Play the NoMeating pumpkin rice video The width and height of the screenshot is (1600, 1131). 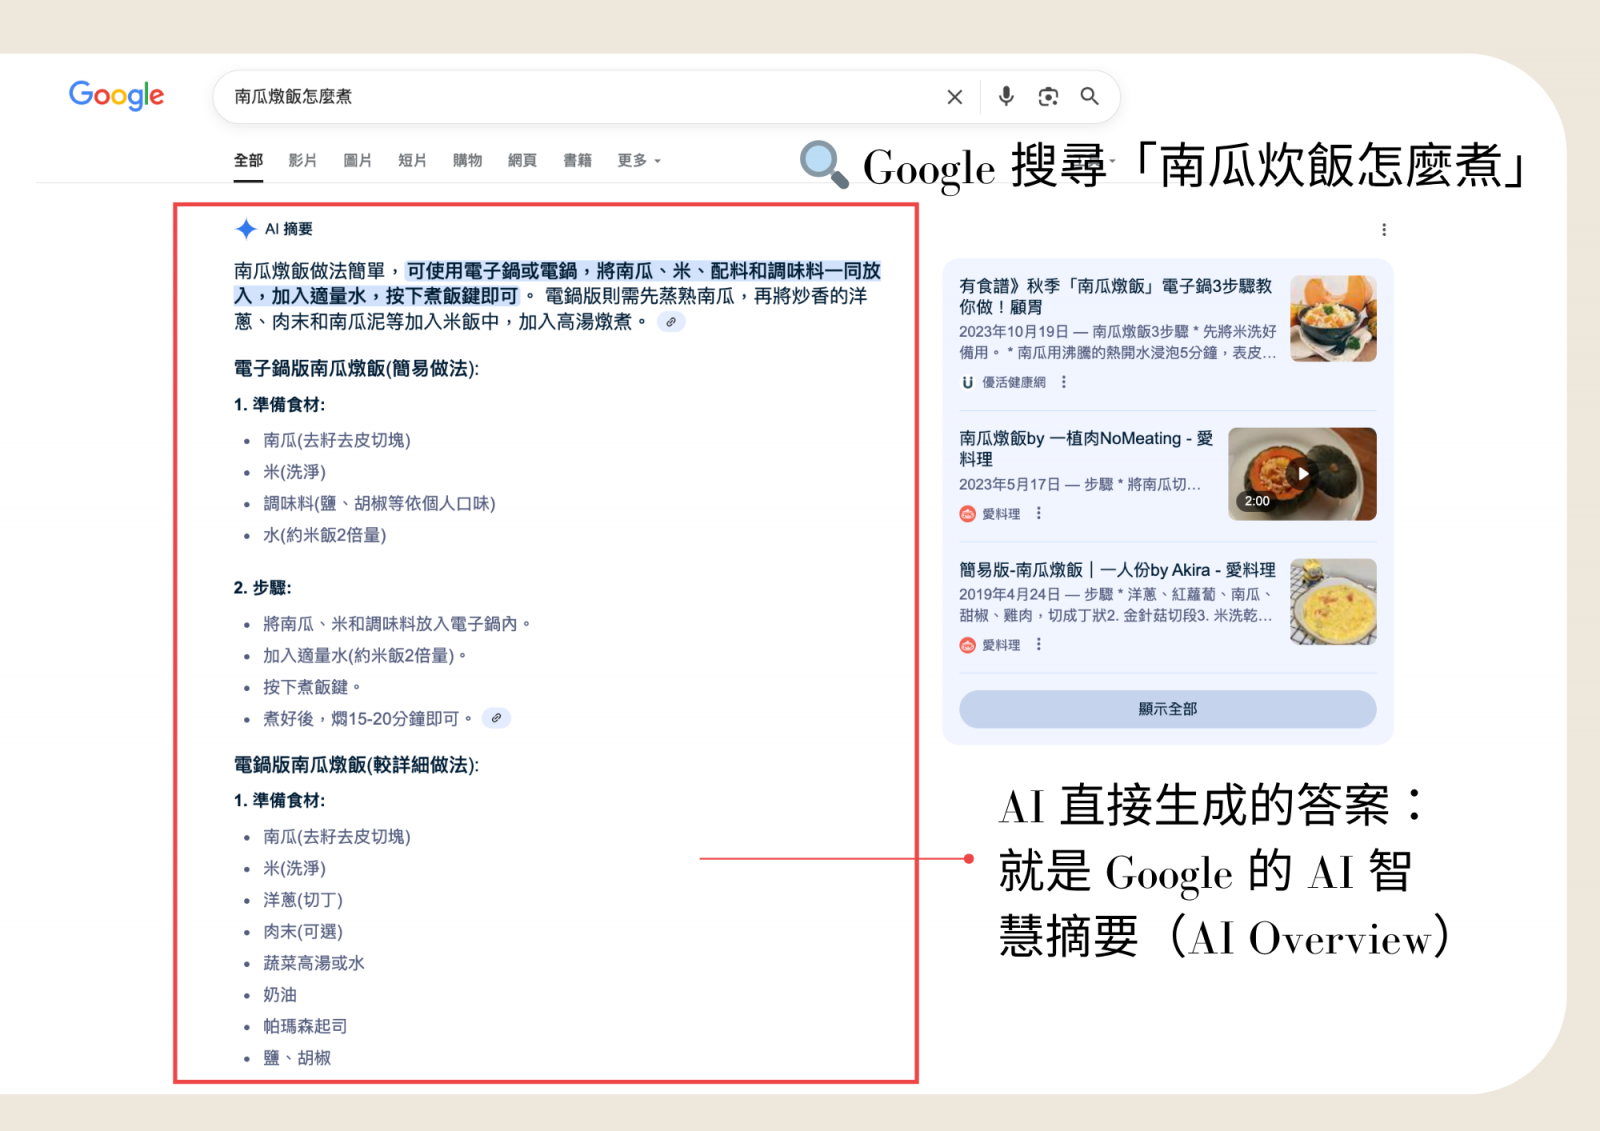[1302, 474]
